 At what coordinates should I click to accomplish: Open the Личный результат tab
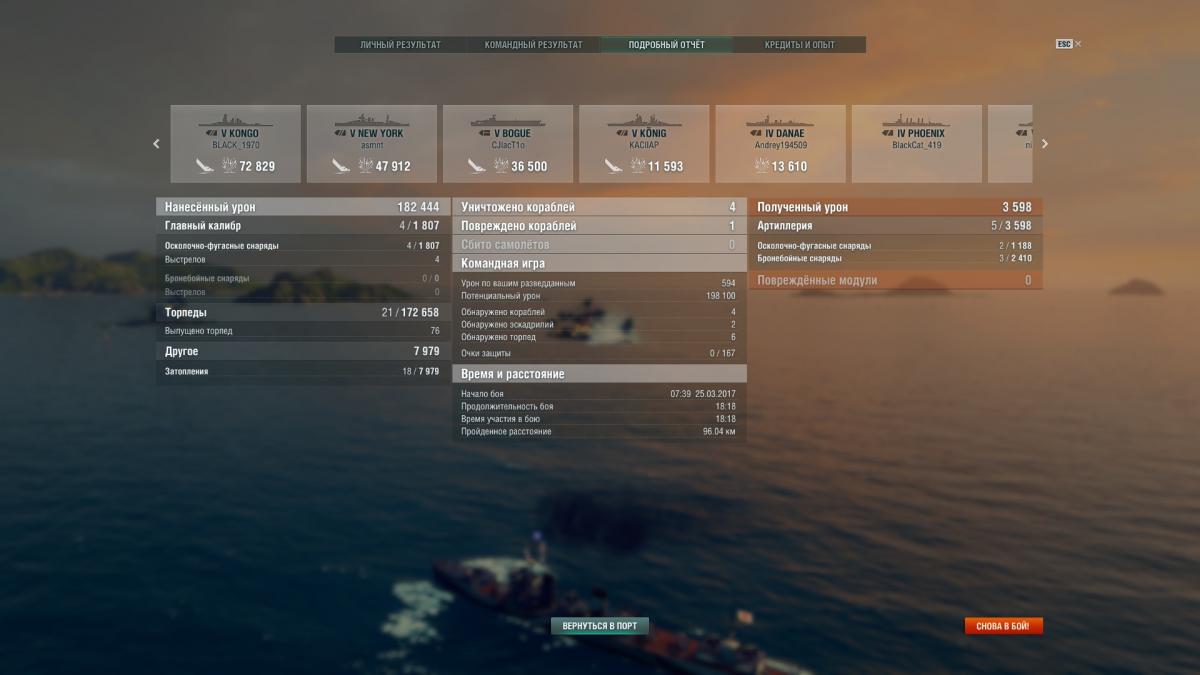tap(400, 45)
